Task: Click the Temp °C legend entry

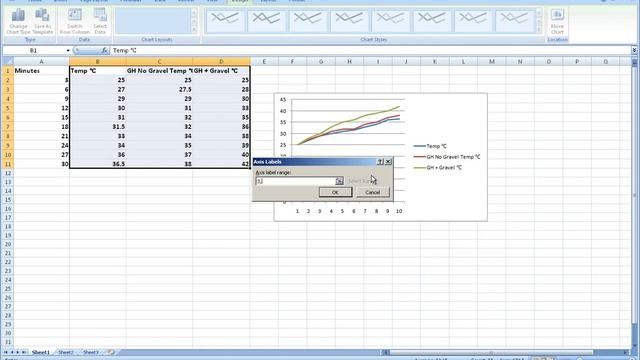Action: pos(430,146)
